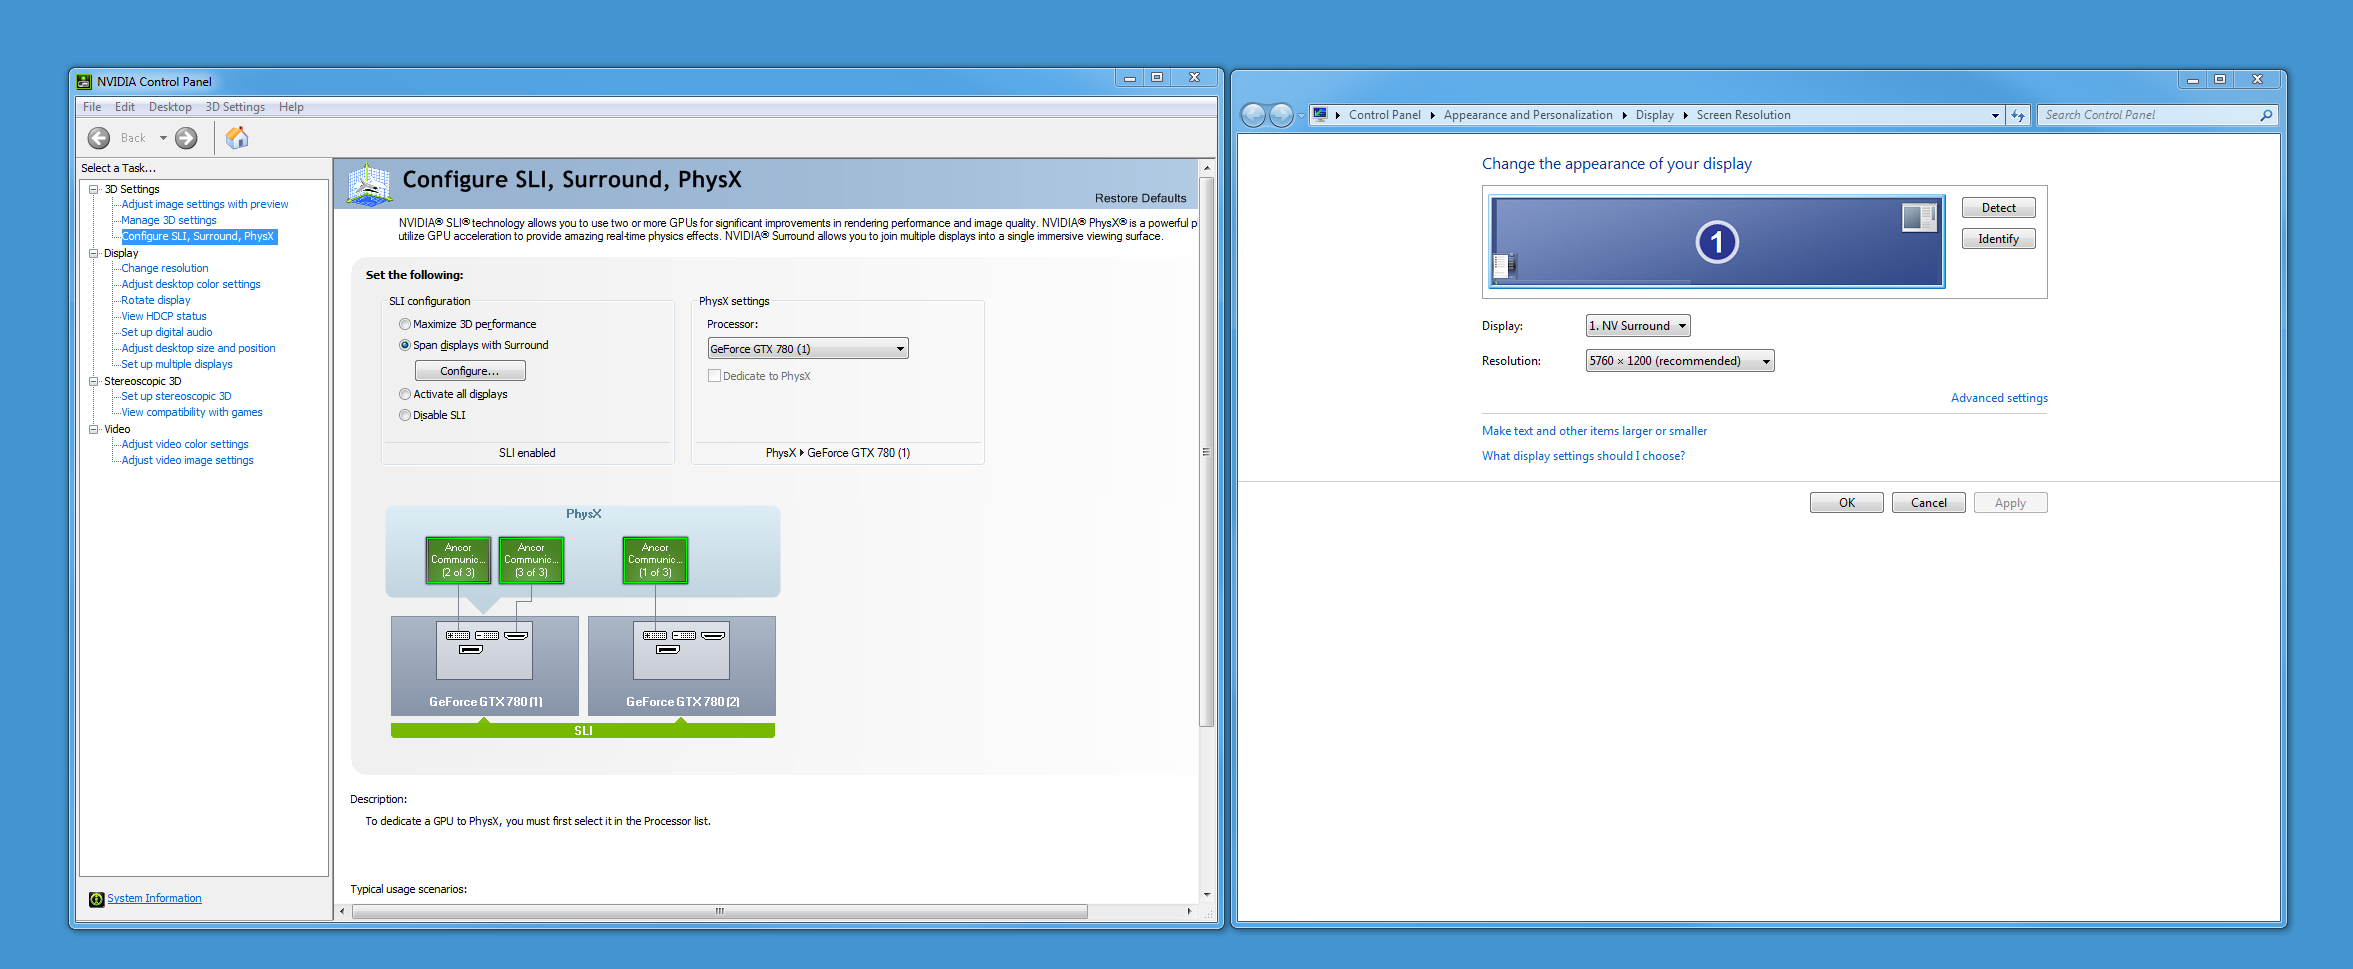Select the Ancor Communic (2 of 3) display box
The image size is (2353, 969).
(458, 560)
